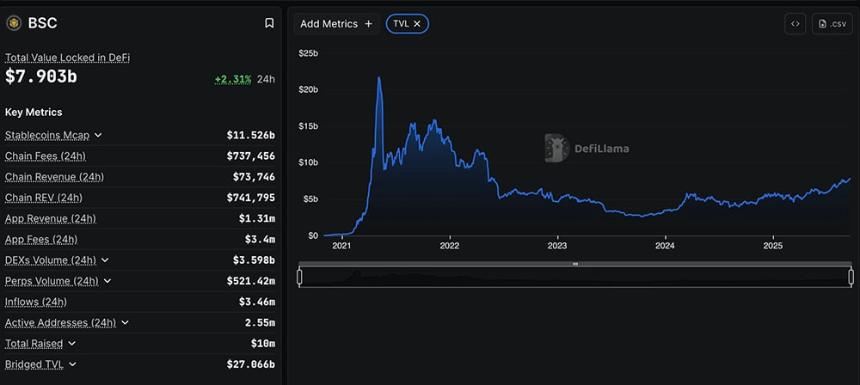The height and width of the screenshot is (385, 860).
Task: Expand the Stablecoins Mcap row
Action: coord(98,135)
